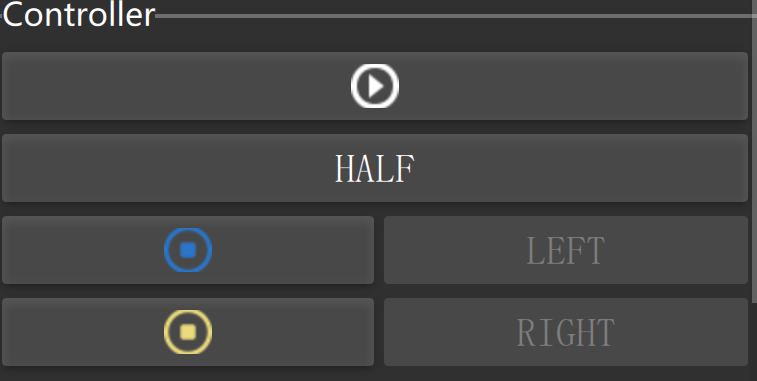Click the button below the blue stop button
Screen dimensions: 757x381
click(x=188, y=332)
